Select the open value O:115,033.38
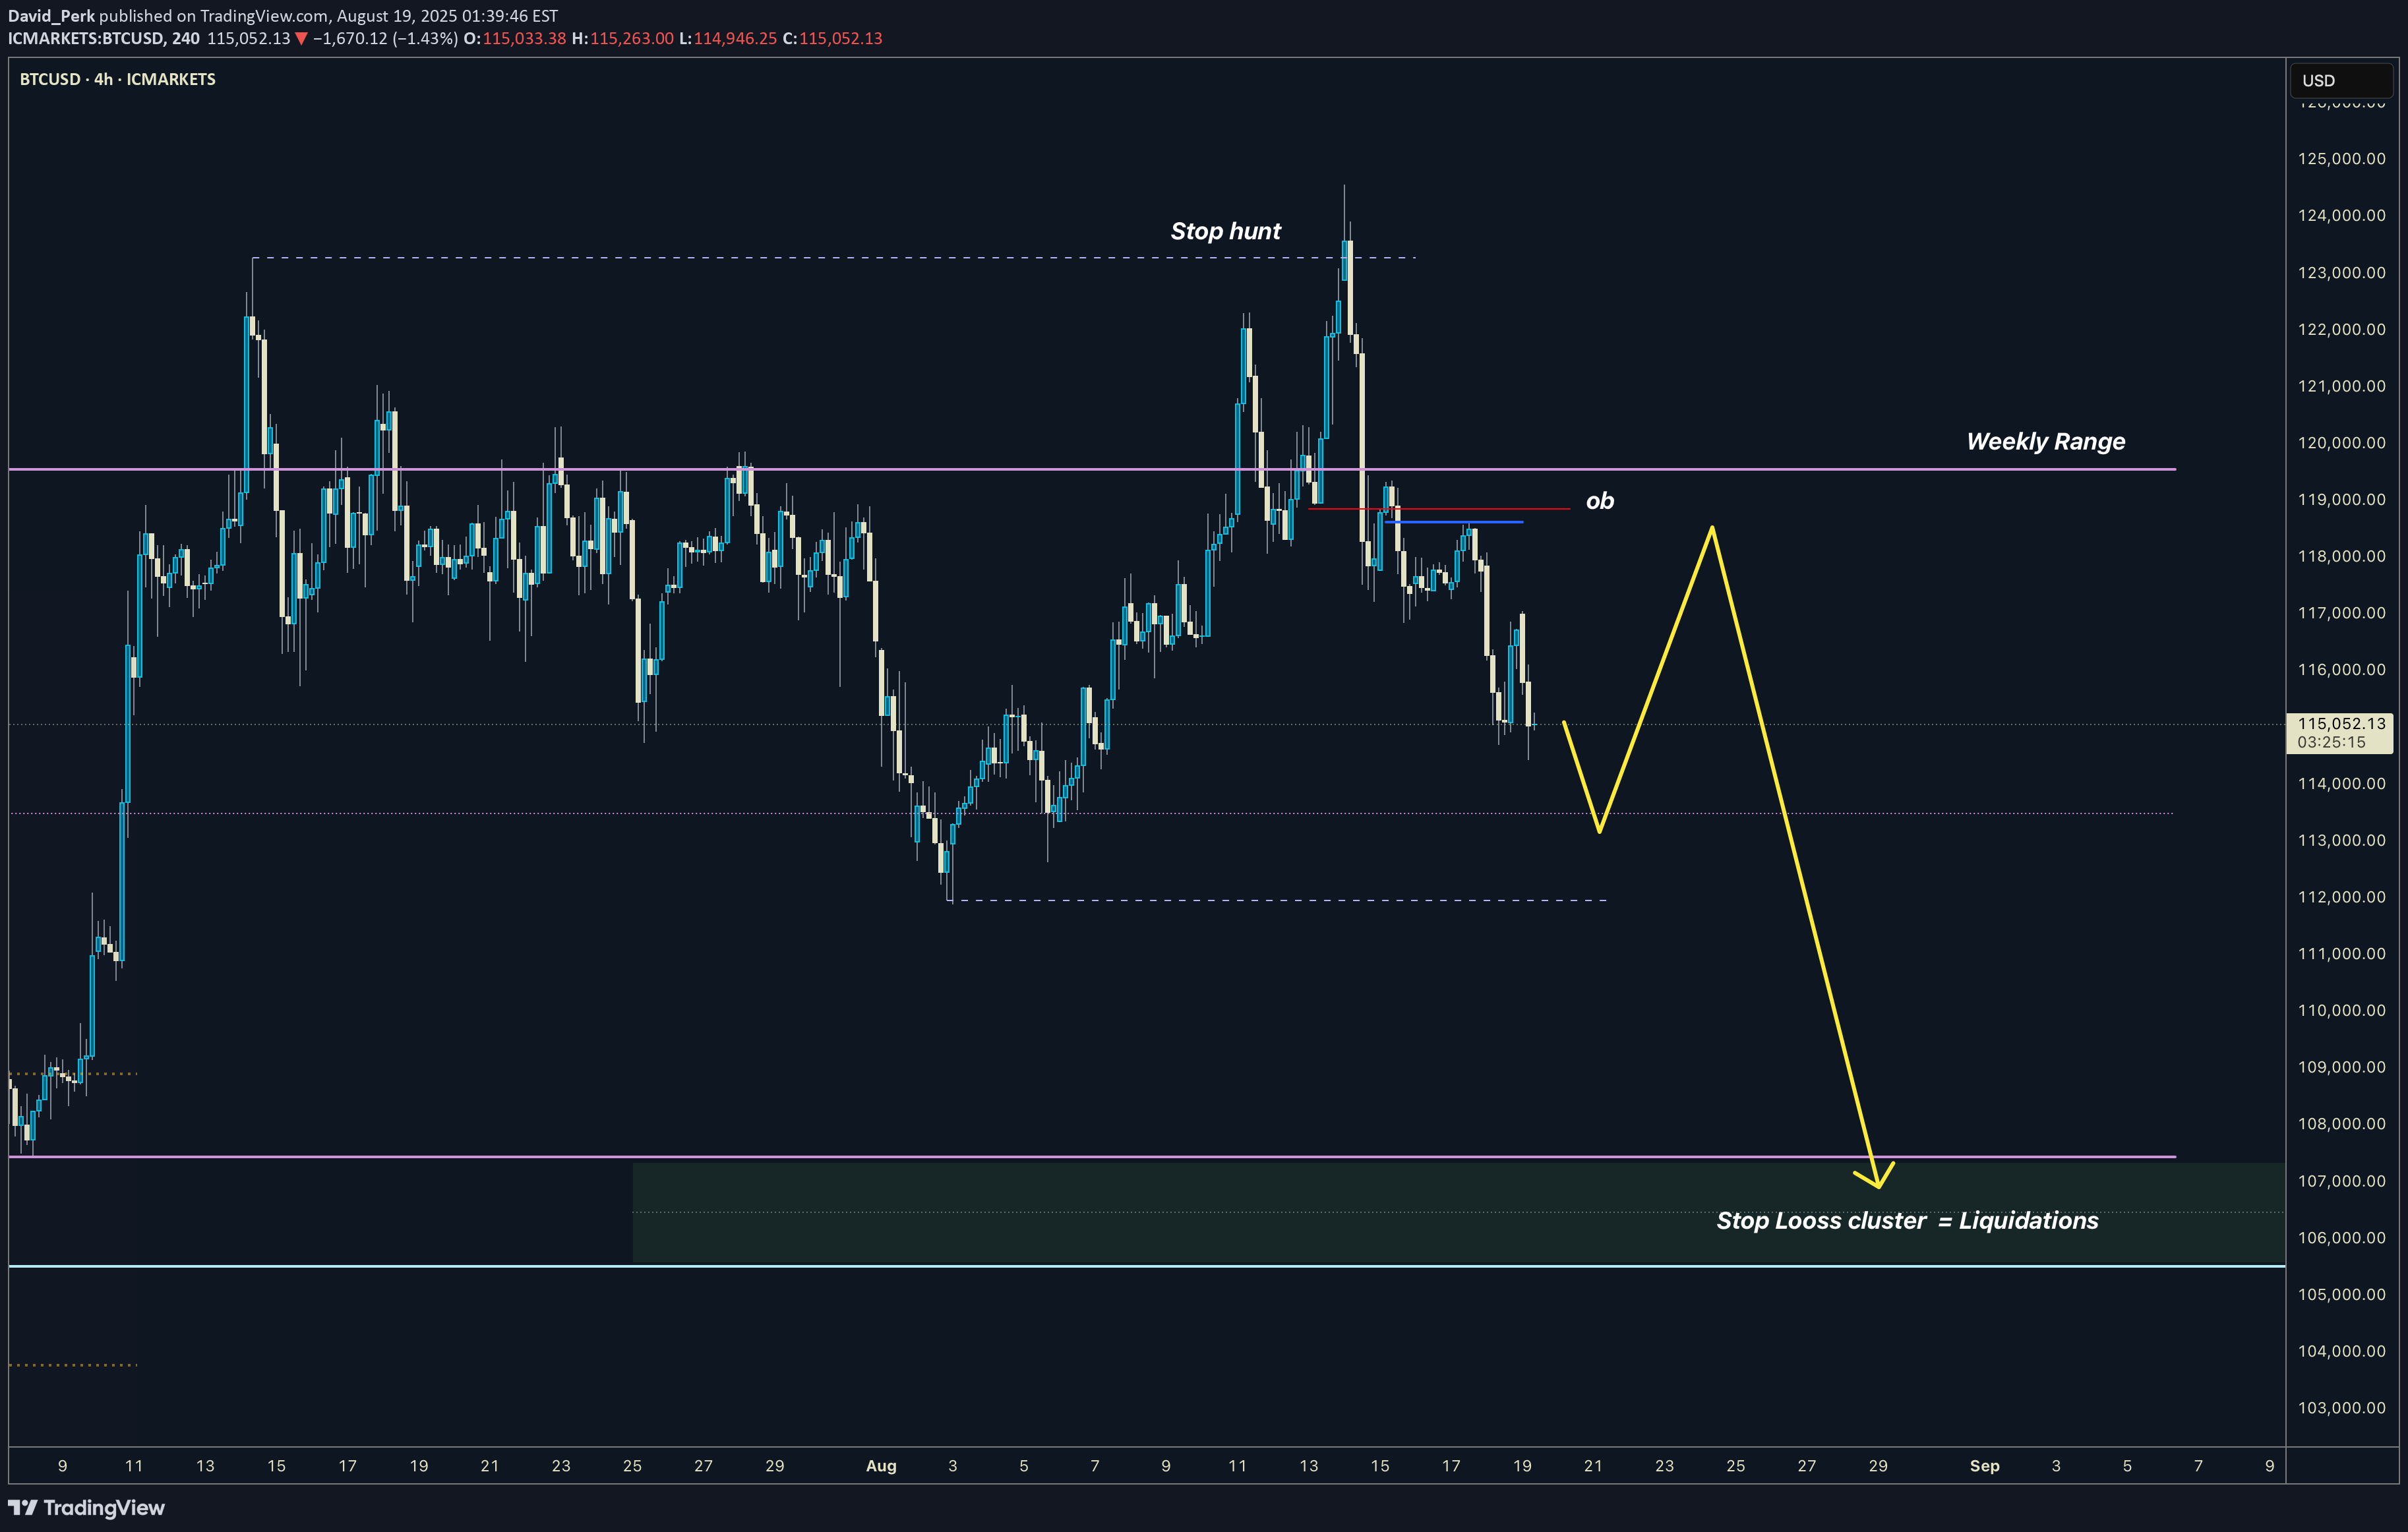Viewport: 2408px width, 1532px height. tap(514, 39)
